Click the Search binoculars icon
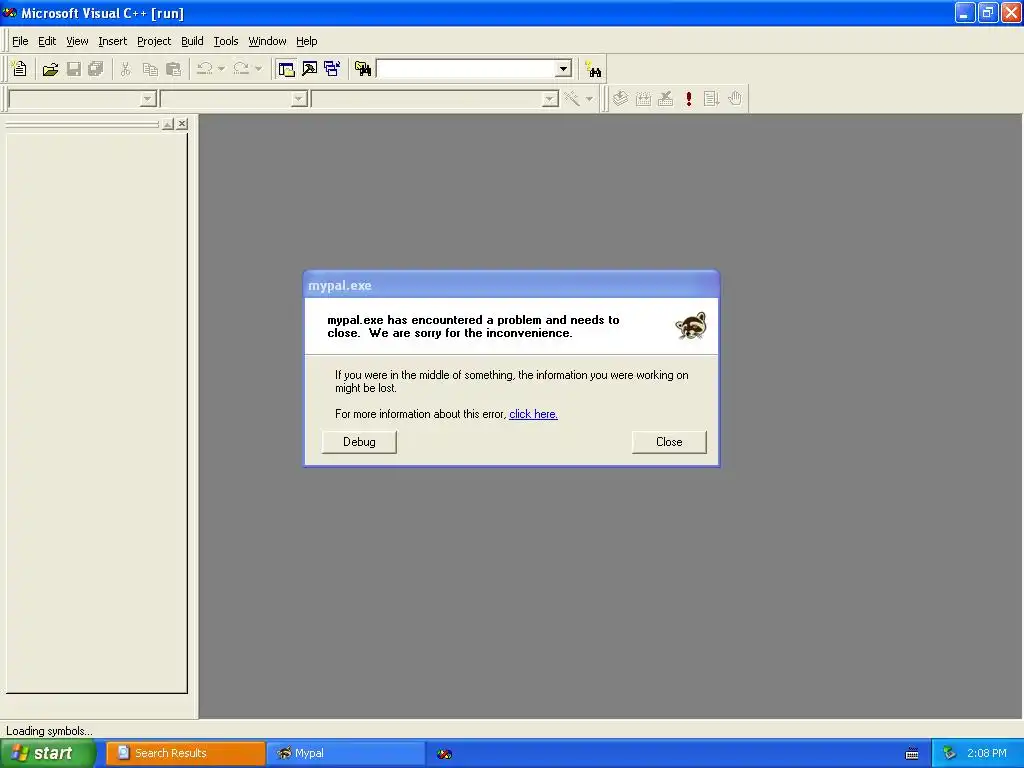The height and width of the screenshot is (768, 1024). [593, 69]
